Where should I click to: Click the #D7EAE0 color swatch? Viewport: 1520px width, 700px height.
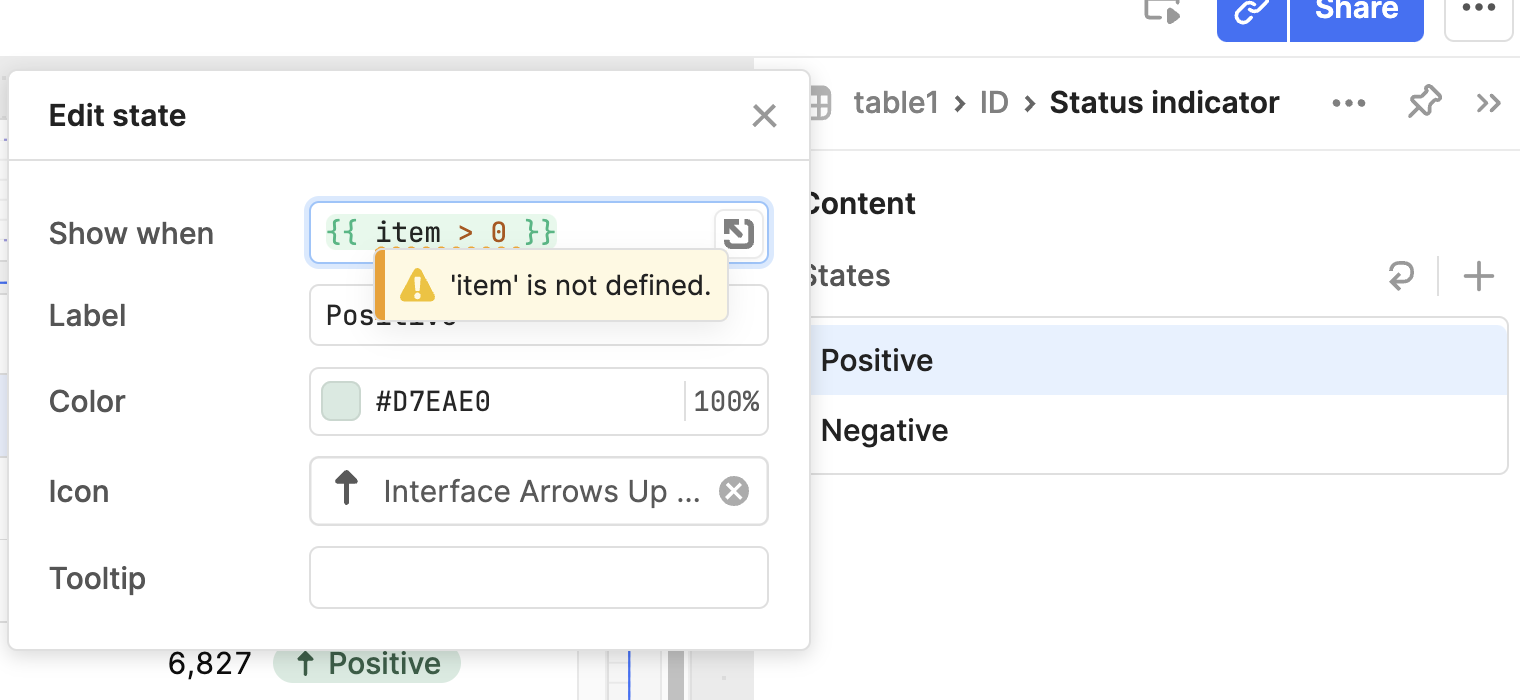pyautogui.click(x=341, y=402)
